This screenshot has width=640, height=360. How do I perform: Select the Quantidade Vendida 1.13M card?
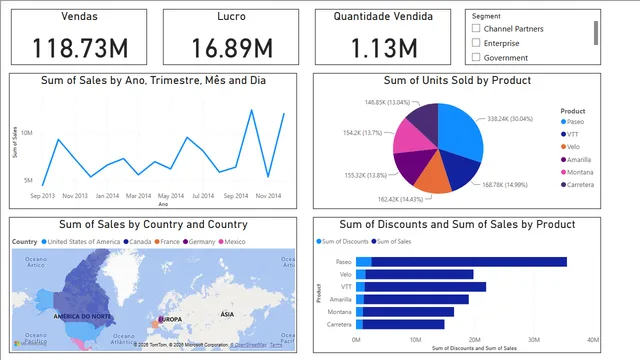point(383,37)
